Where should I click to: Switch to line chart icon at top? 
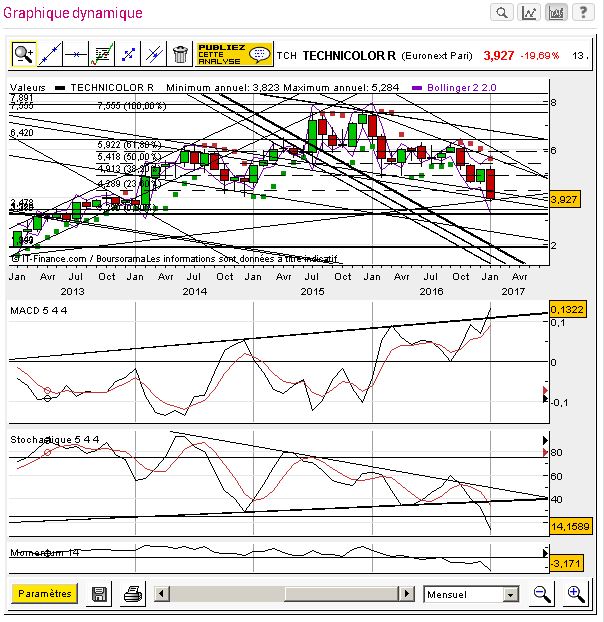click(x=529, y=13)
